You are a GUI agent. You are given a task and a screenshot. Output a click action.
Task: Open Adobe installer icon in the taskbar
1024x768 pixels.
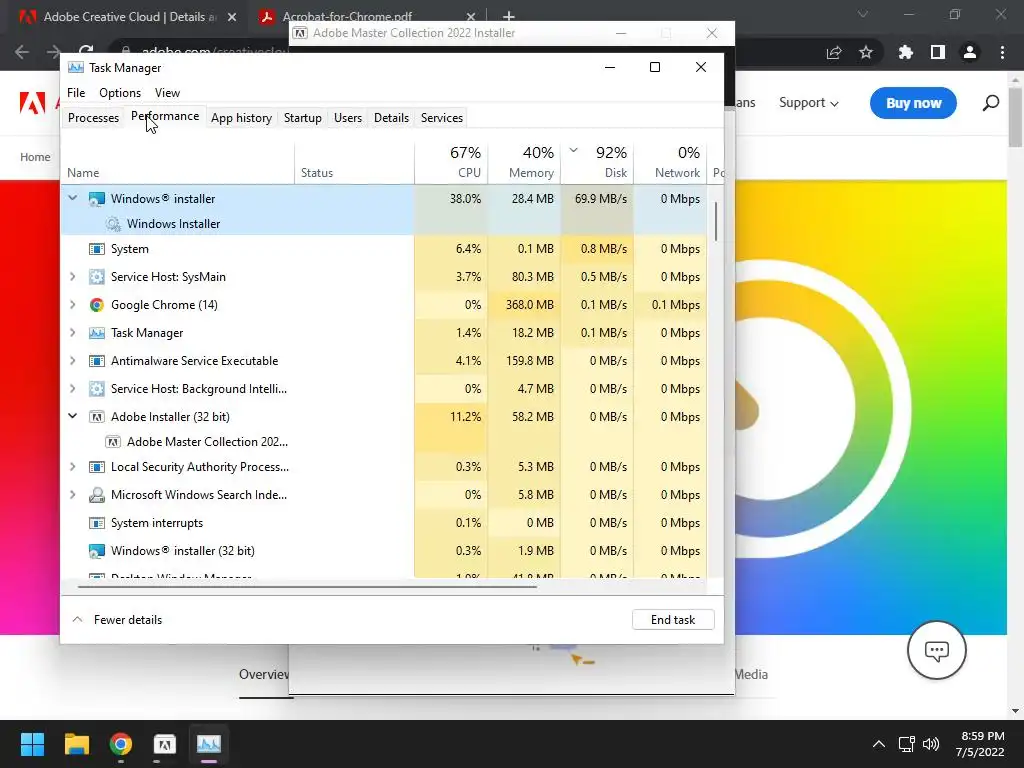[x=165, y=744]
